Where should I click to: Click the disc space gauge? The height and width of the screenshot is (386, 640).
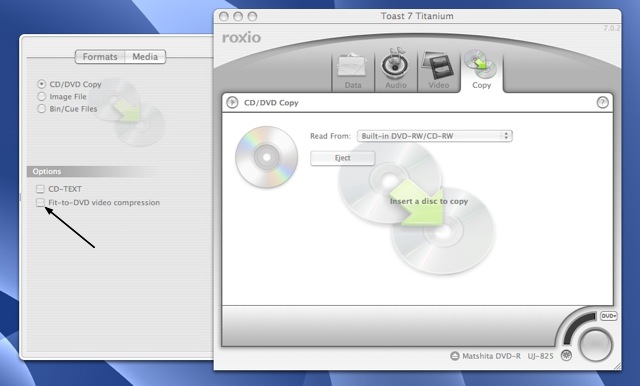click(x=577, y=328)
